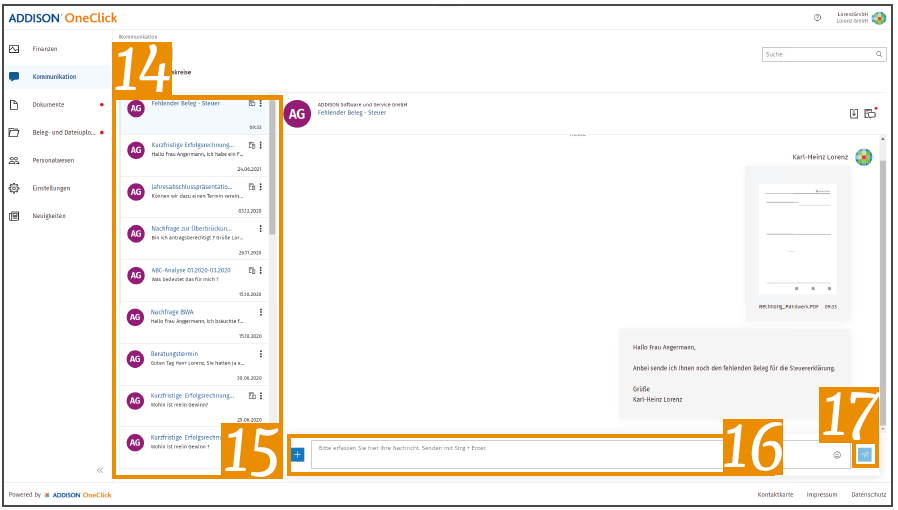Collapse the left sidebar with double chevron

[100, 471]
